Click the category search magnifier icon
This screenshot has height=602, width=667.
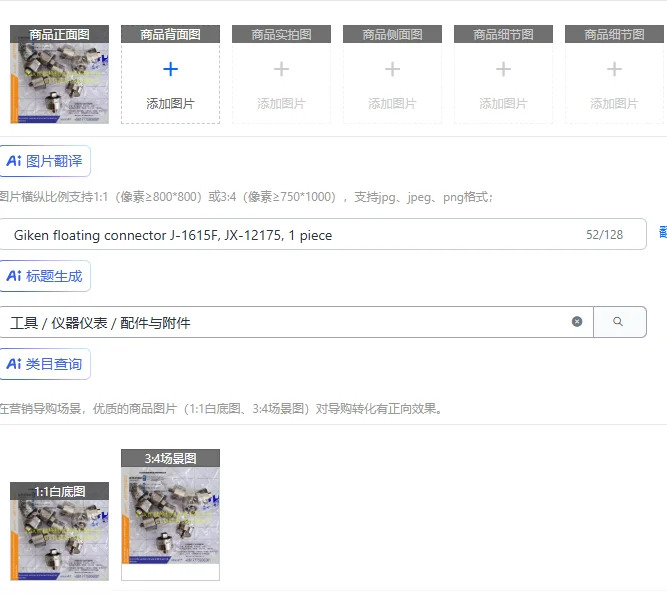tap(619, 322)
